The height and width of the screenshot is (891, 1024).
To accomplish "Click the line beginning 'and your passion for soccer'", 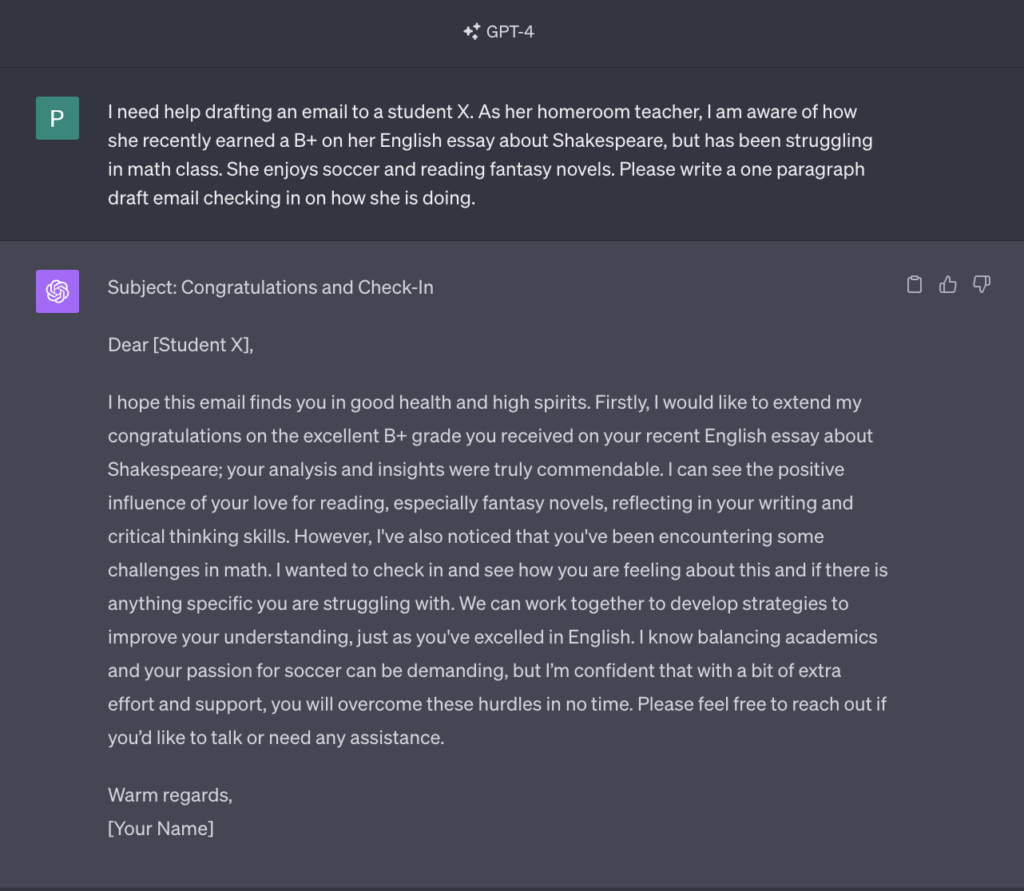I will click(x=474, y=671).
